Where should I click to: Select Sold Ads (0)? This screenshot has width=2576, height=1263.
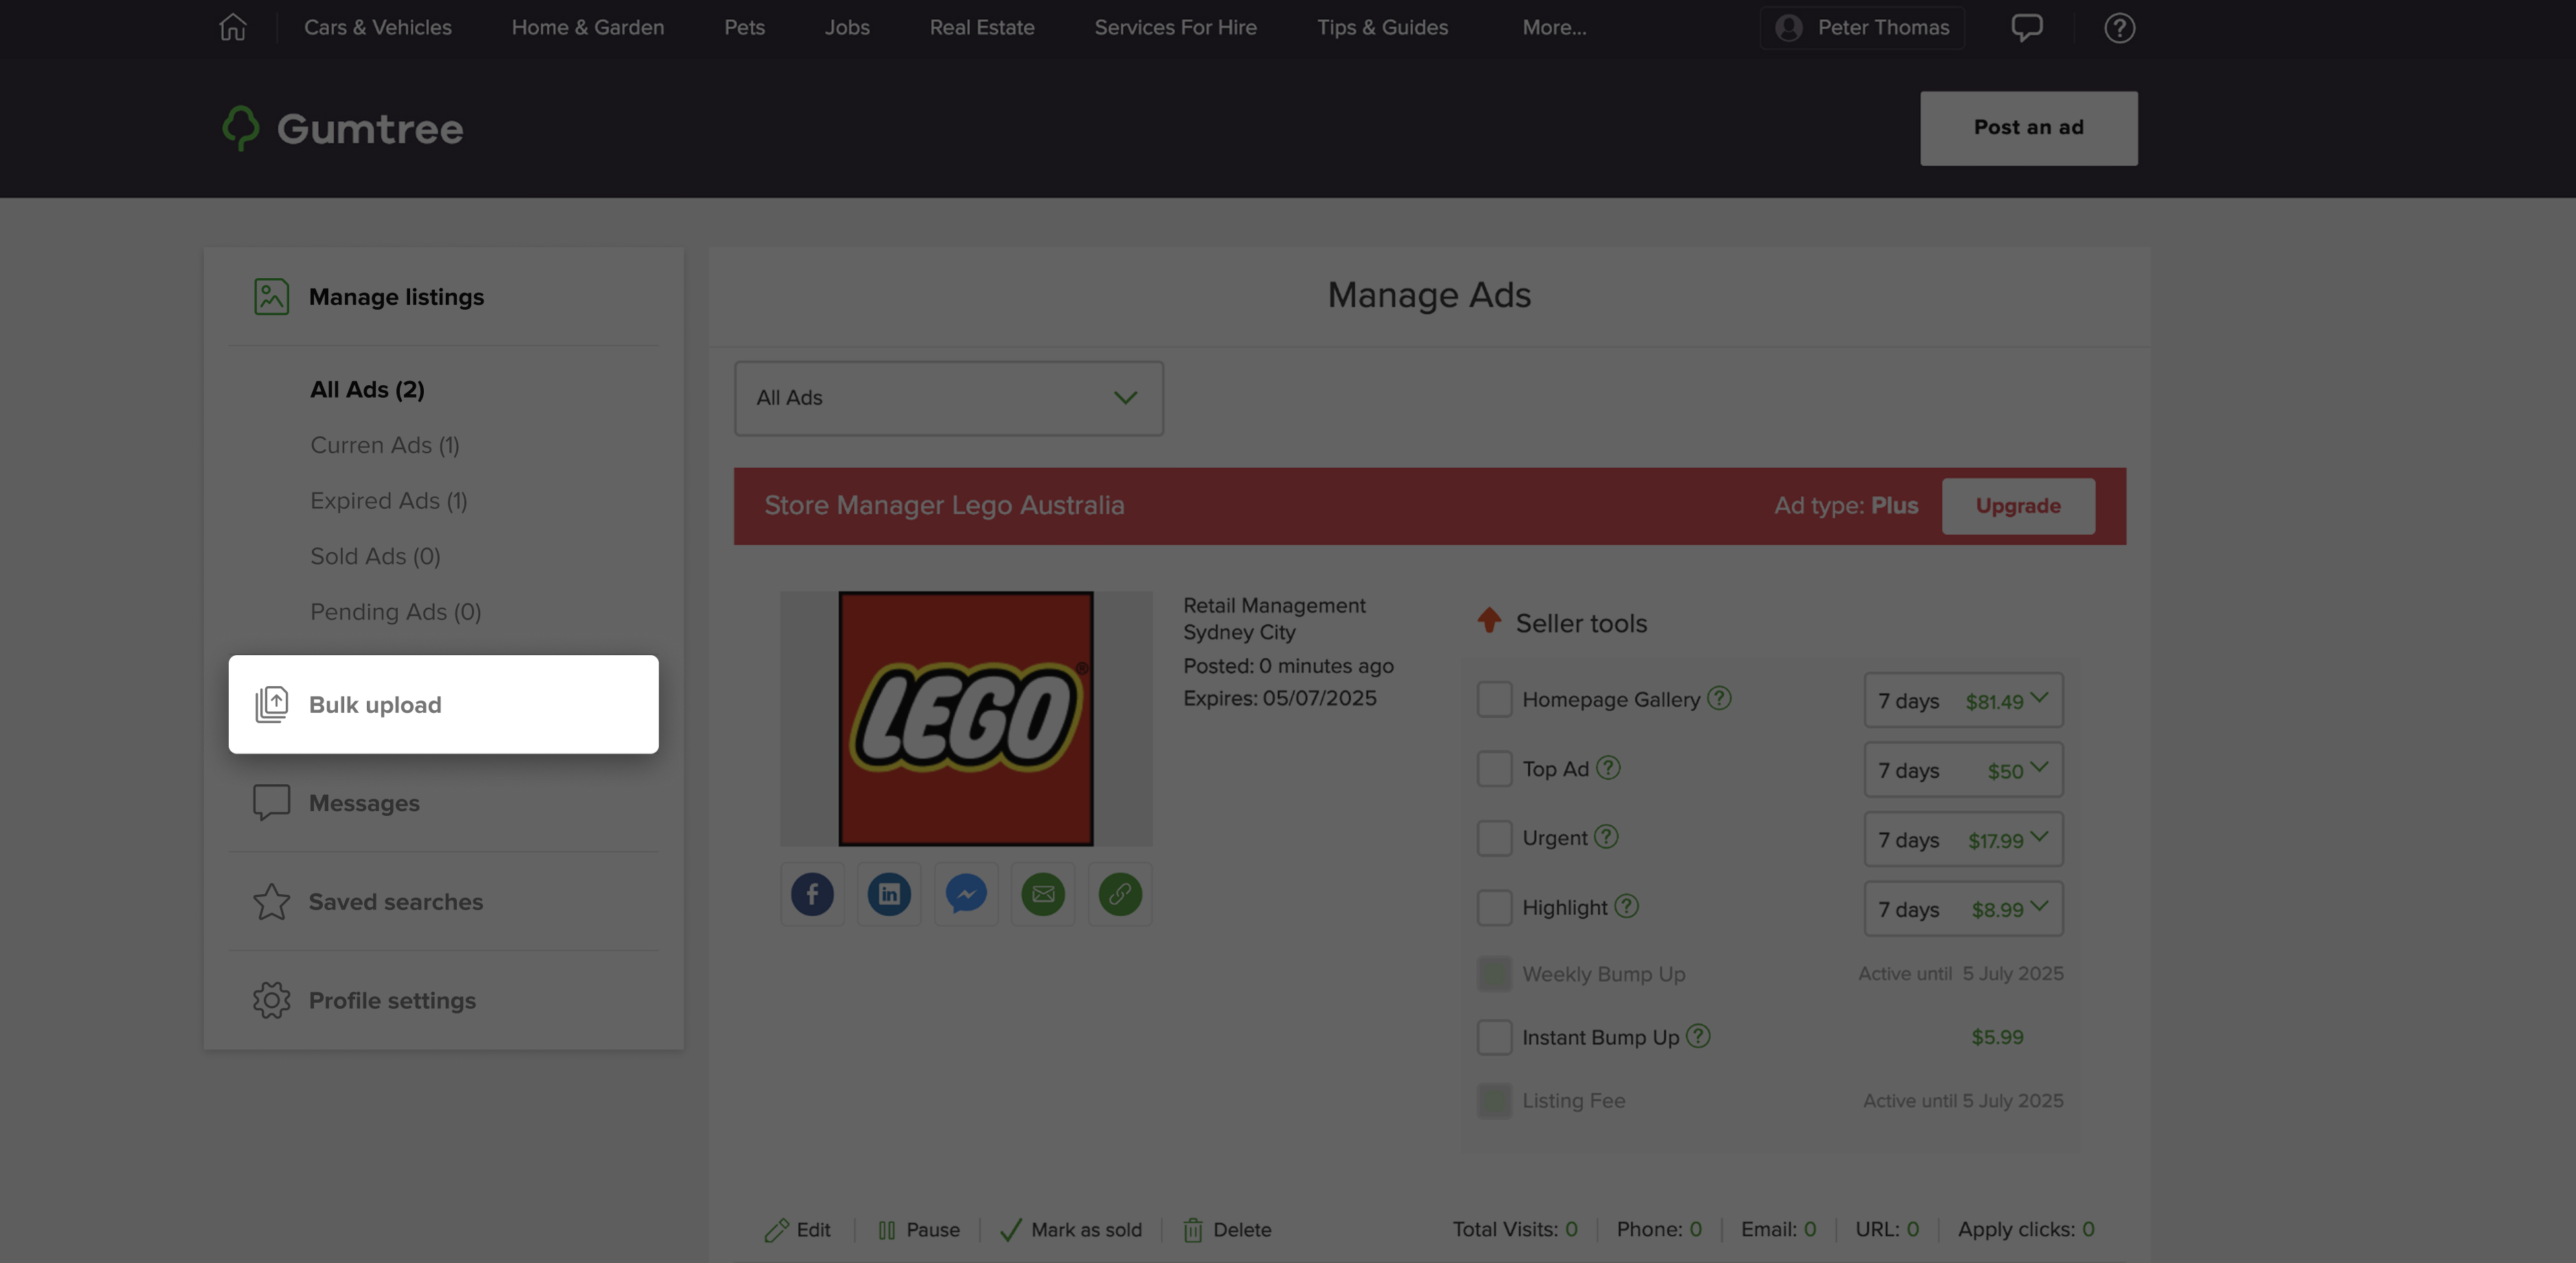(x=375, y=556)
